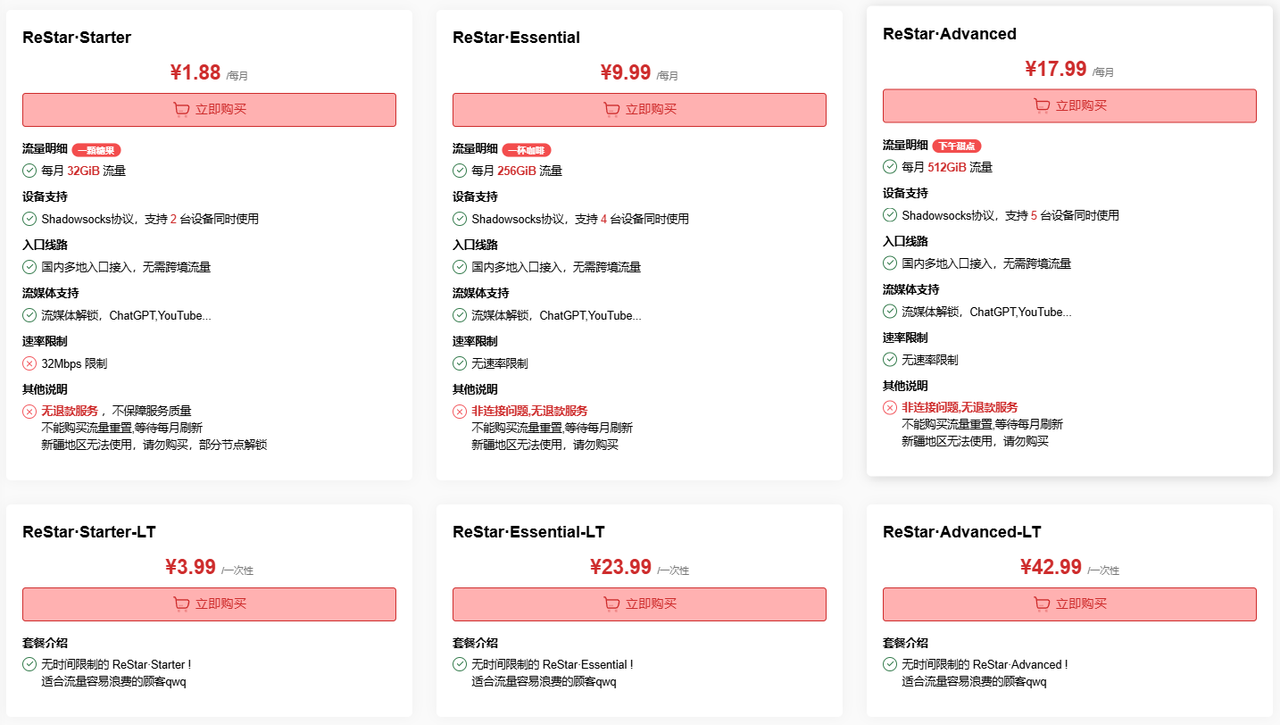The height and width of the screenshot is (725, 1280).
Task: Purchase the ReStar·Advanced ¥17.99 plan
Action: (x=1069, y=106)
